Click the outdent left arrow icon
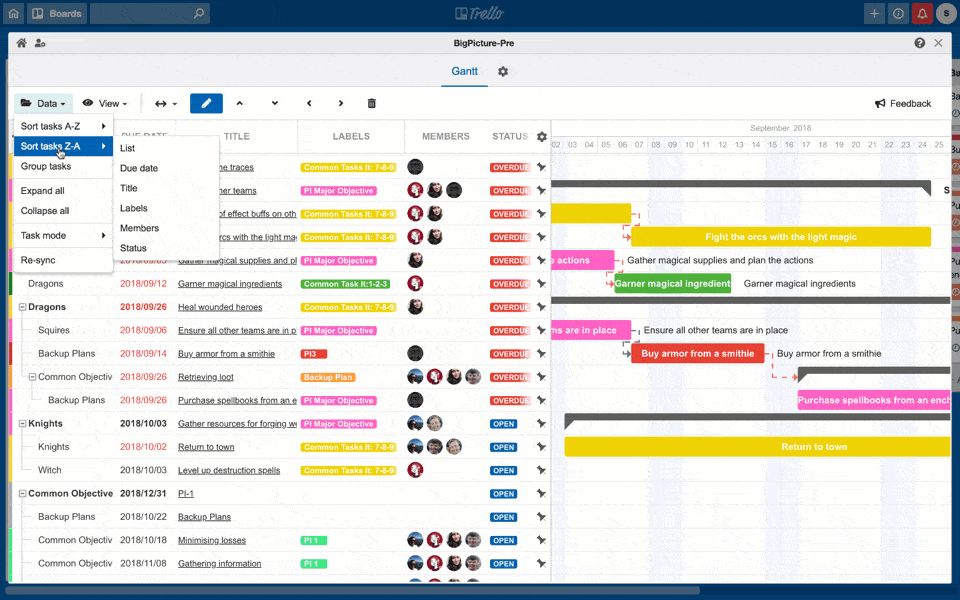This screenshot has width=960, height=600. [309, 103]
